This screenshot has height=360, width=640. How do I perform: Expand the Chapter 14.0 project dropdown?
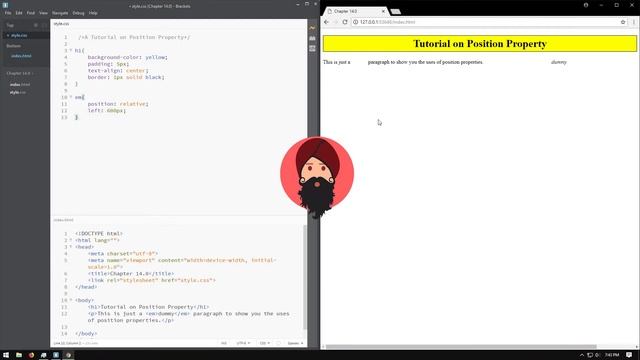20,73
